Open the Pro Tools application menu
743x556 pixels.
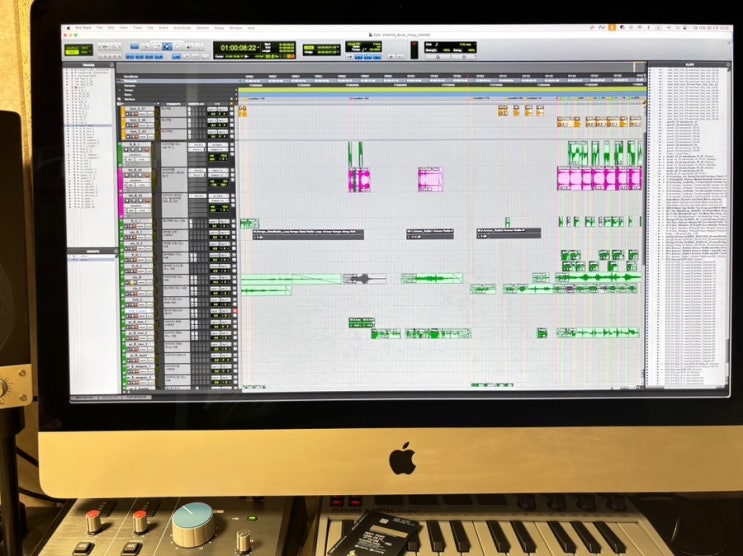coord(83,28)
